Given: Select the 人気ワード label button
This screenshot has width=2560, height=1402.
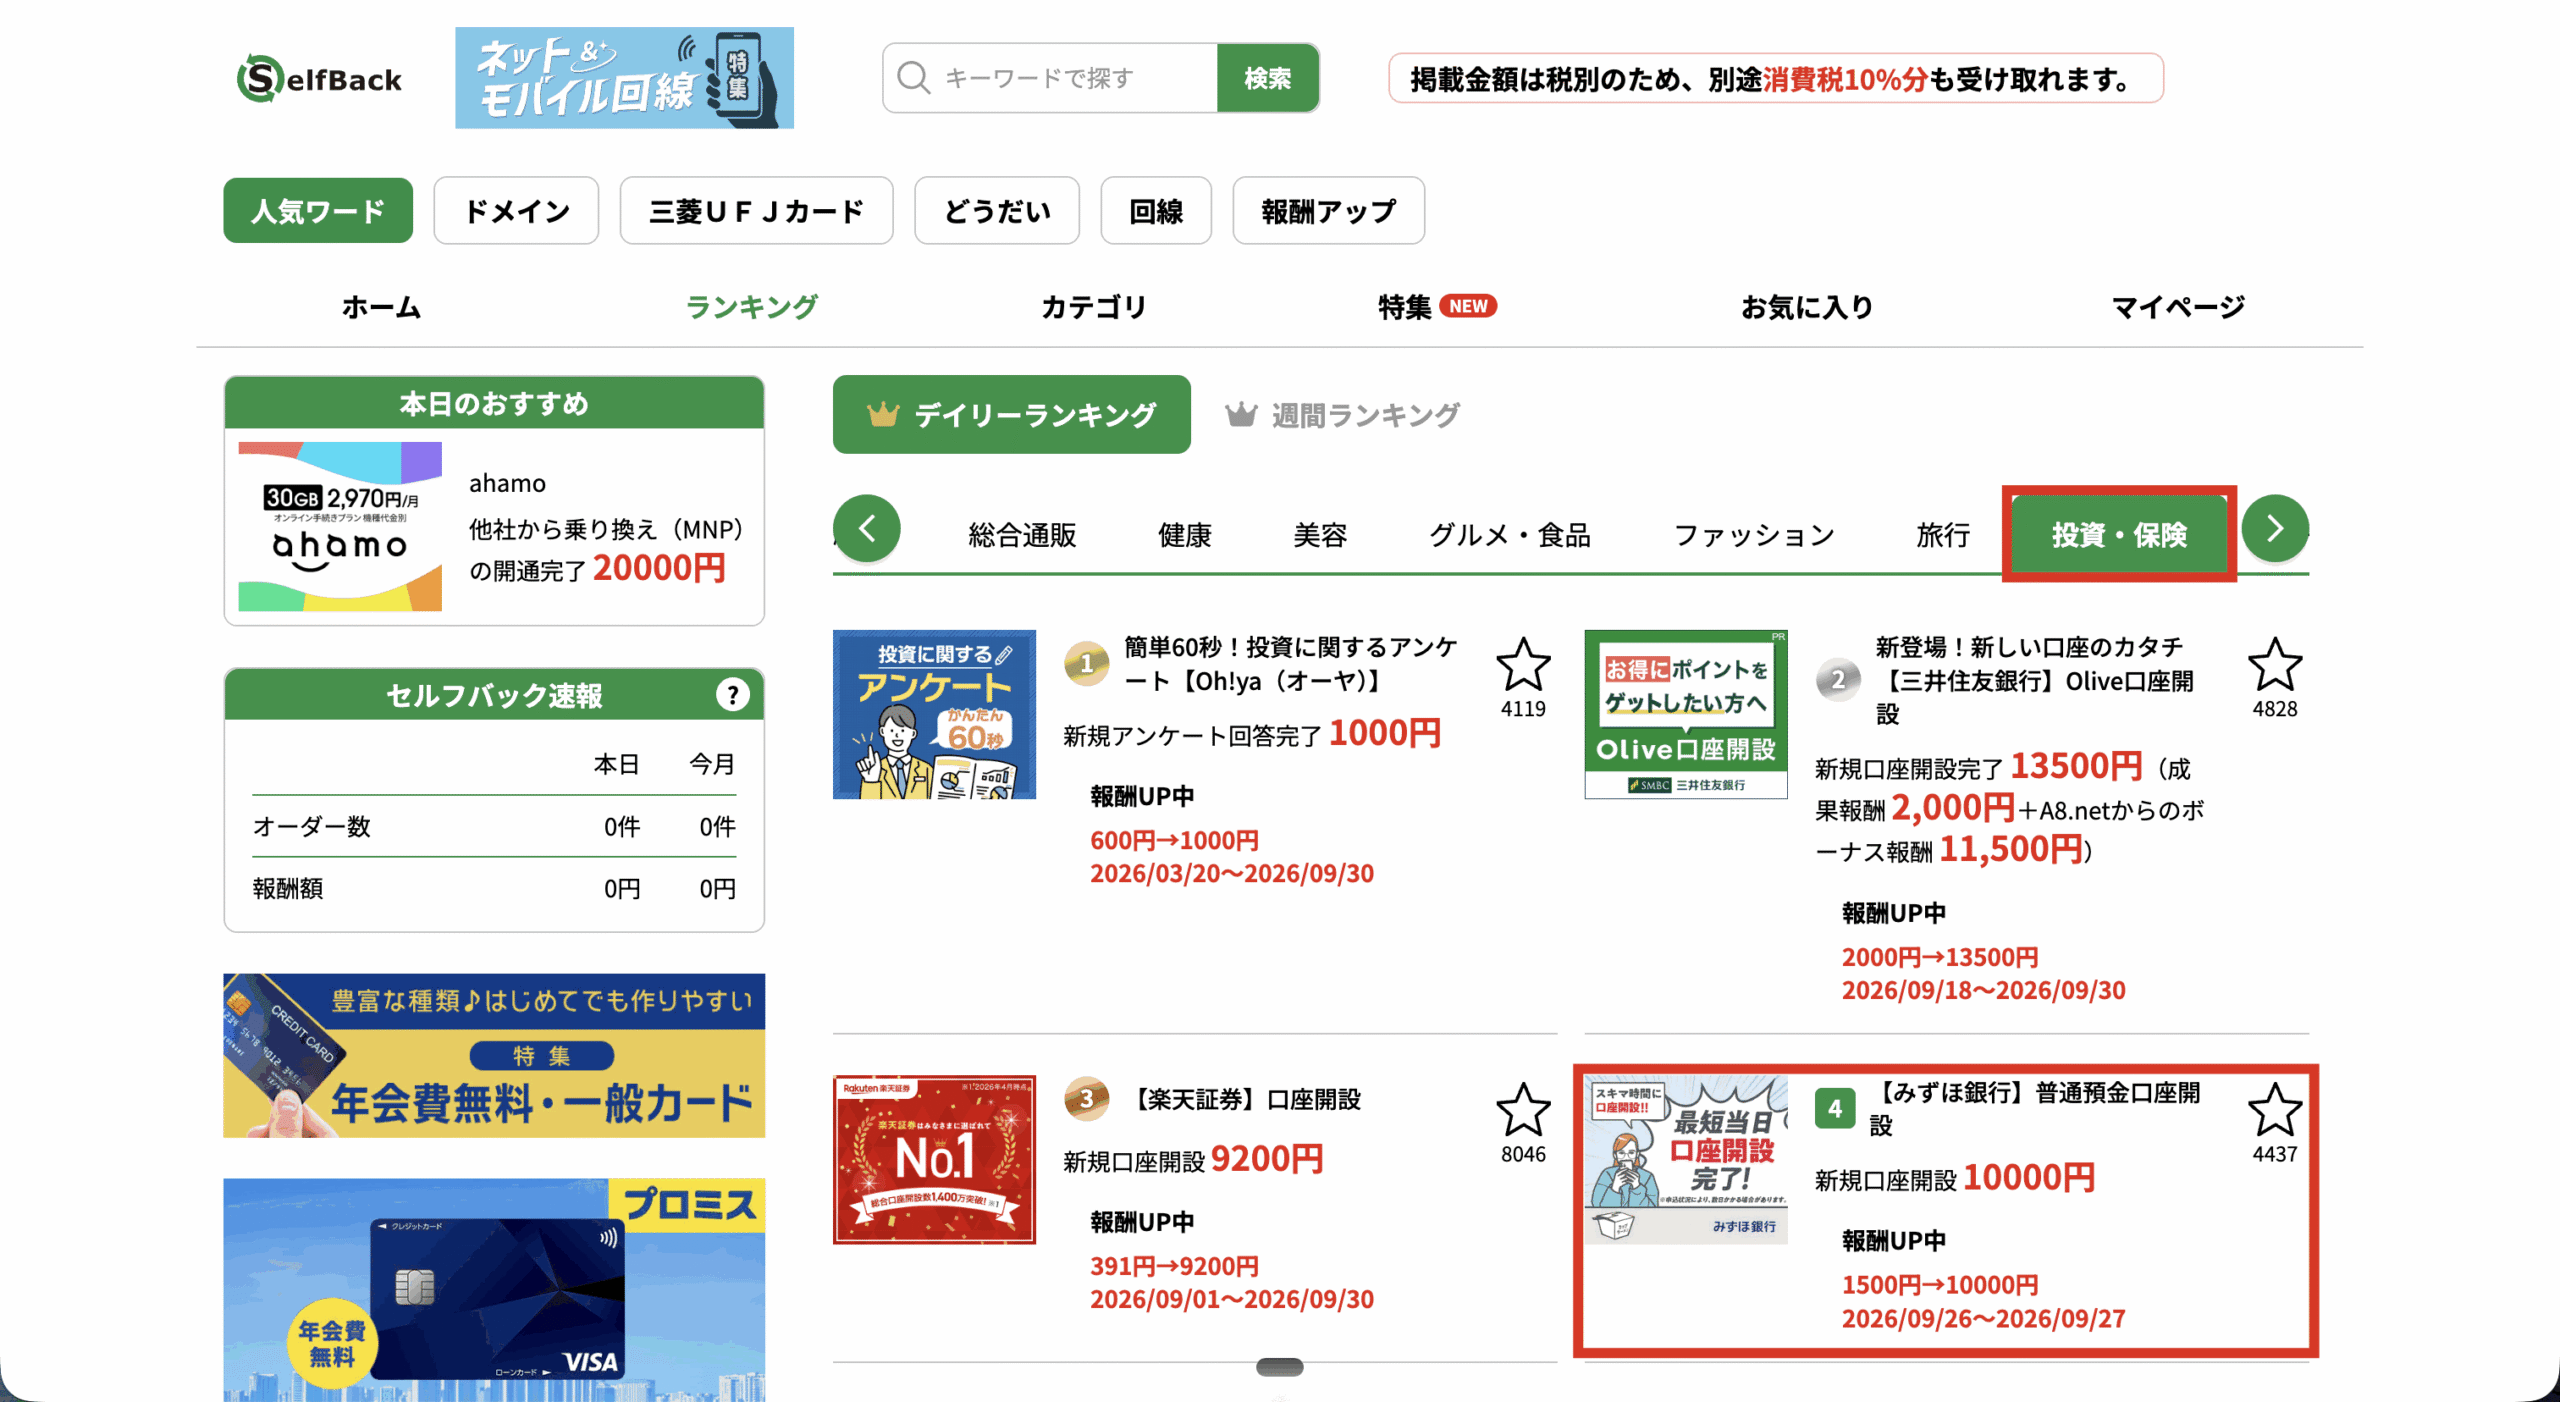Looking at the screenshot, I should click(318, 211).
